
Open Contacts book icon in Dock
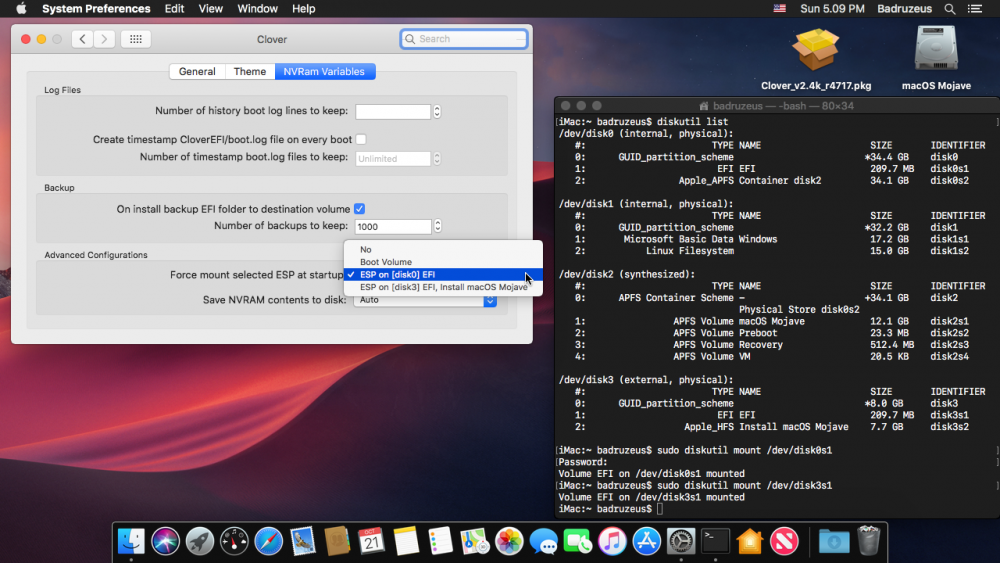337,541
